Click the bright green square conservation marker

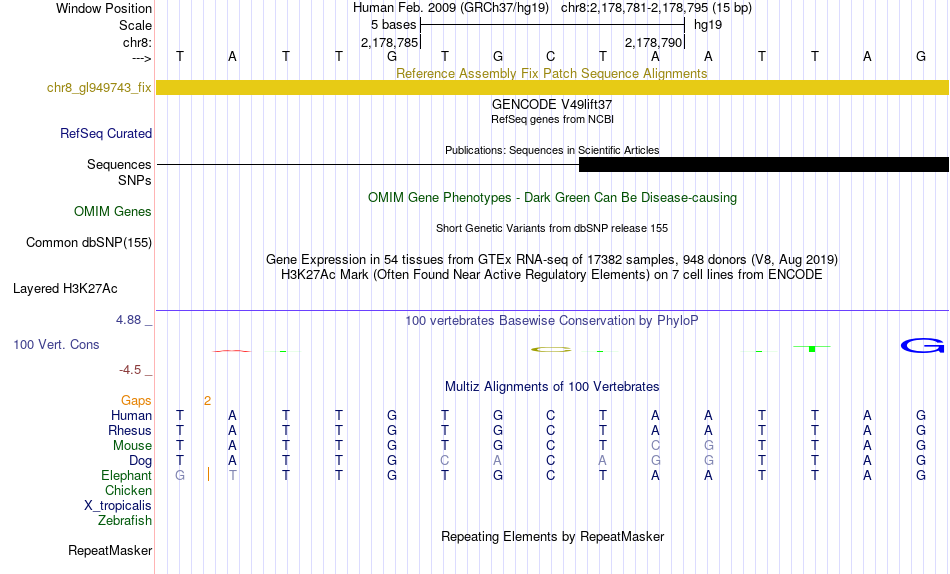(812, 349)
